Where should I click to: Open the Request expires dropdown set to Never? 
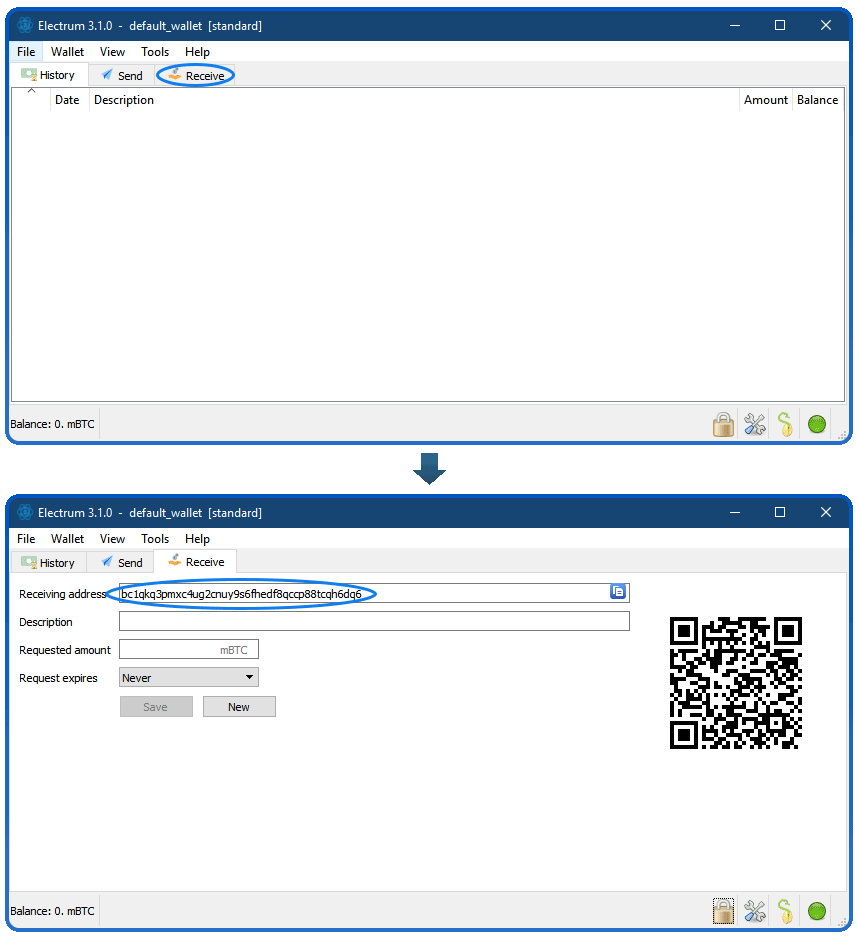coord(189,678)
